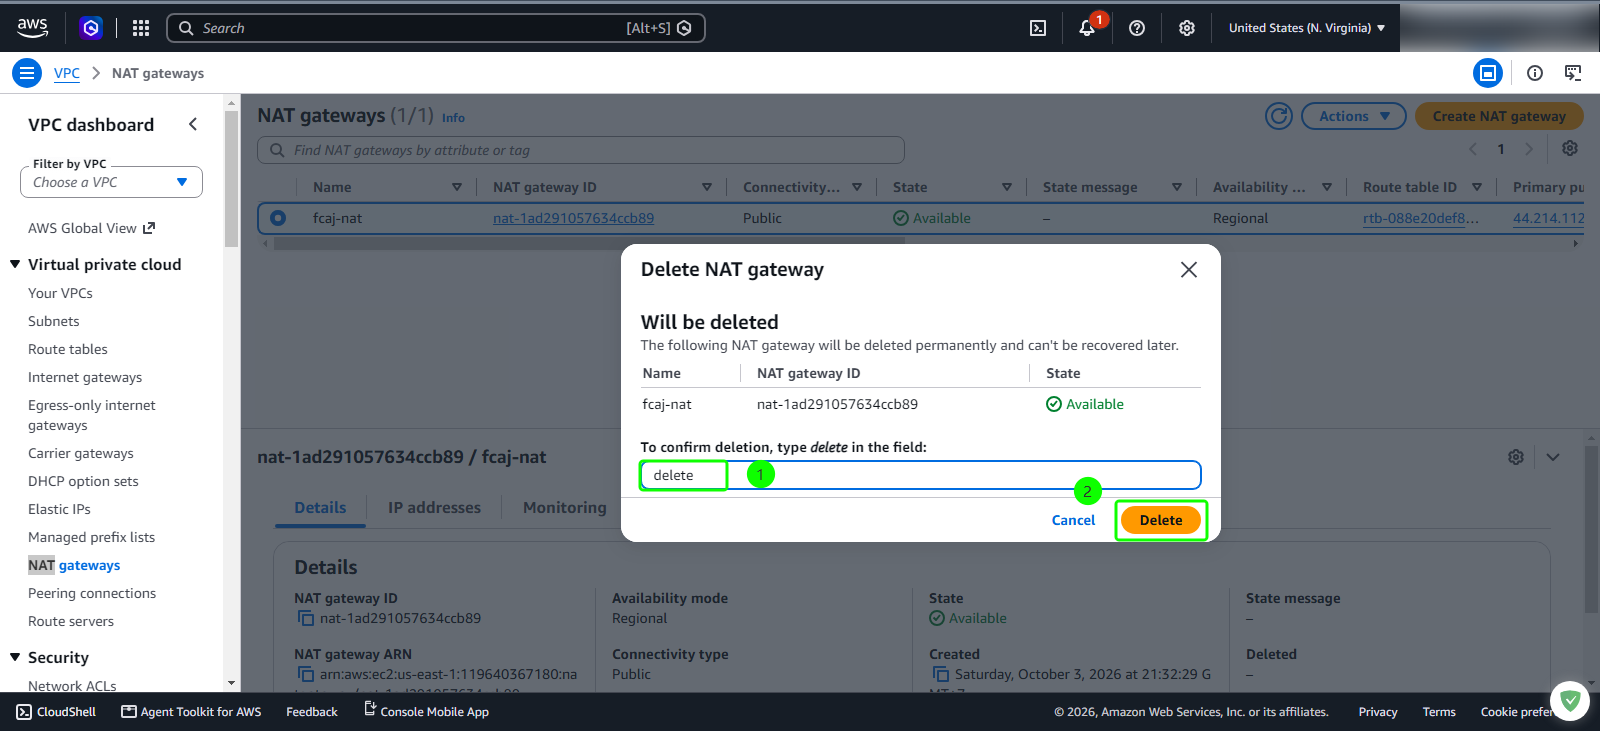Open the help question mark icon
1600x731 pixels.
(1137, 28)
